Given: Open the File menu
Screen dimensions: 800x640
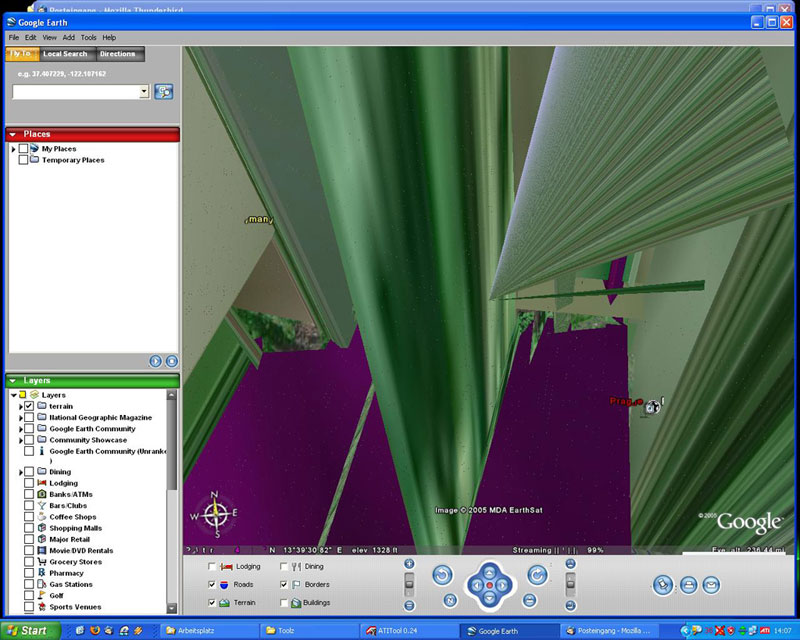Looking at the screenshot, I should [x=14, y=37].
